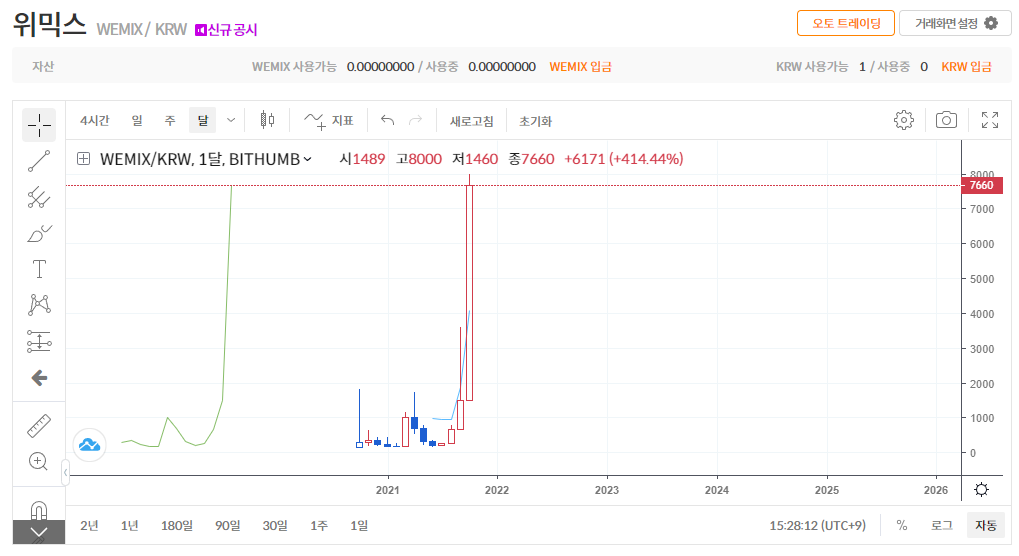The height and width of the screenshot is (556, 1019).
Task: Open the candlestick chart style selector
Action: click(267, 120)
